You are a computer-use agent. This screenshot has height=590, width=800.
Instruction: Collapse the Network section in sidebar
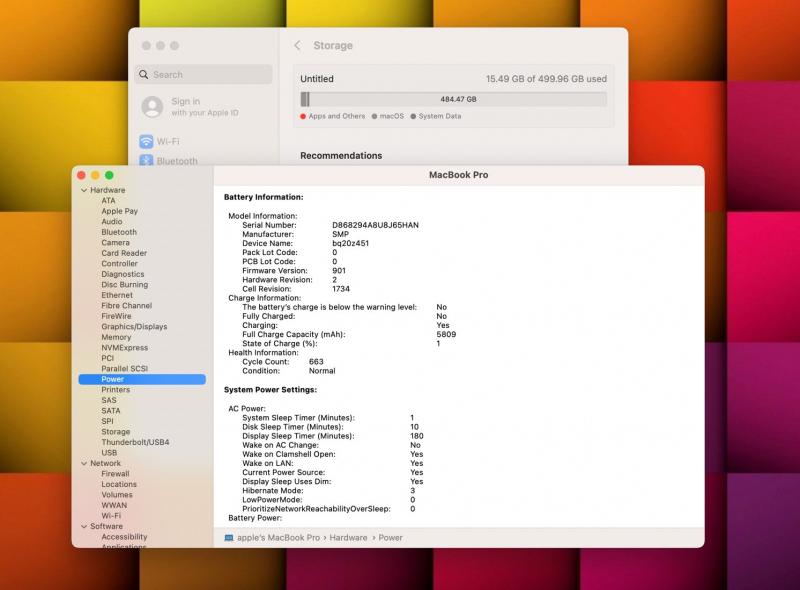(x=84, y=463)
